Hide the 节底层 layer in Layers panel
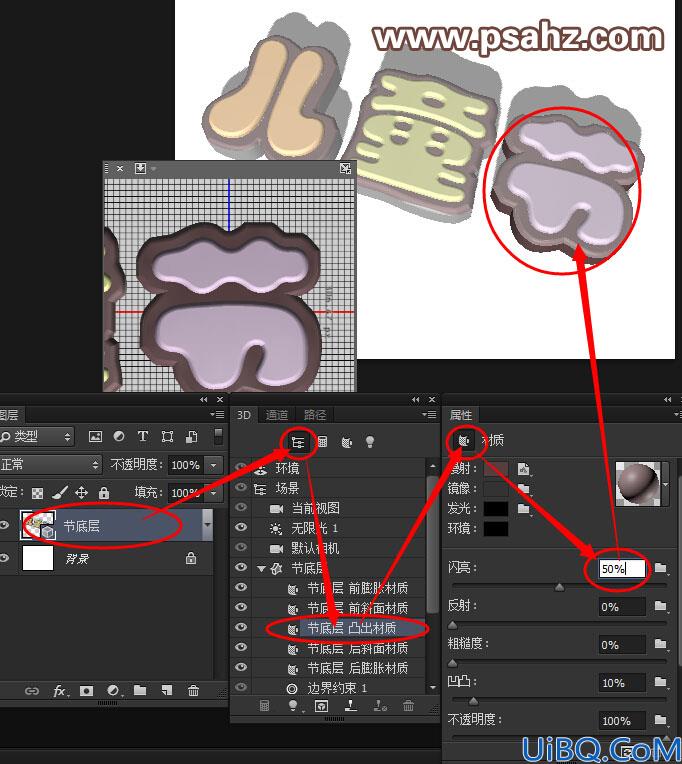 5,525
